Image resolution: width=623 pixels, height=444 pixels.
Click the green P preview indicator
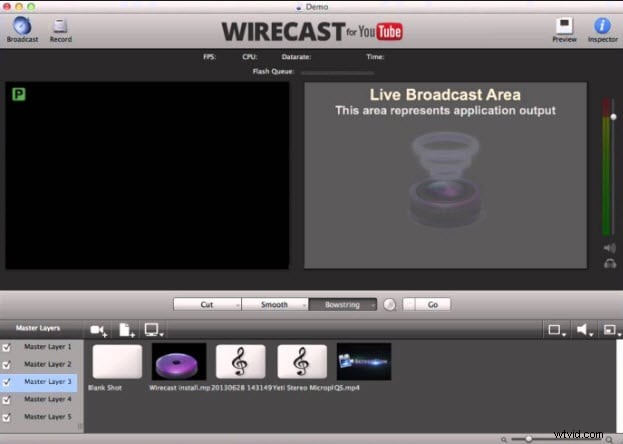(19, 94)
